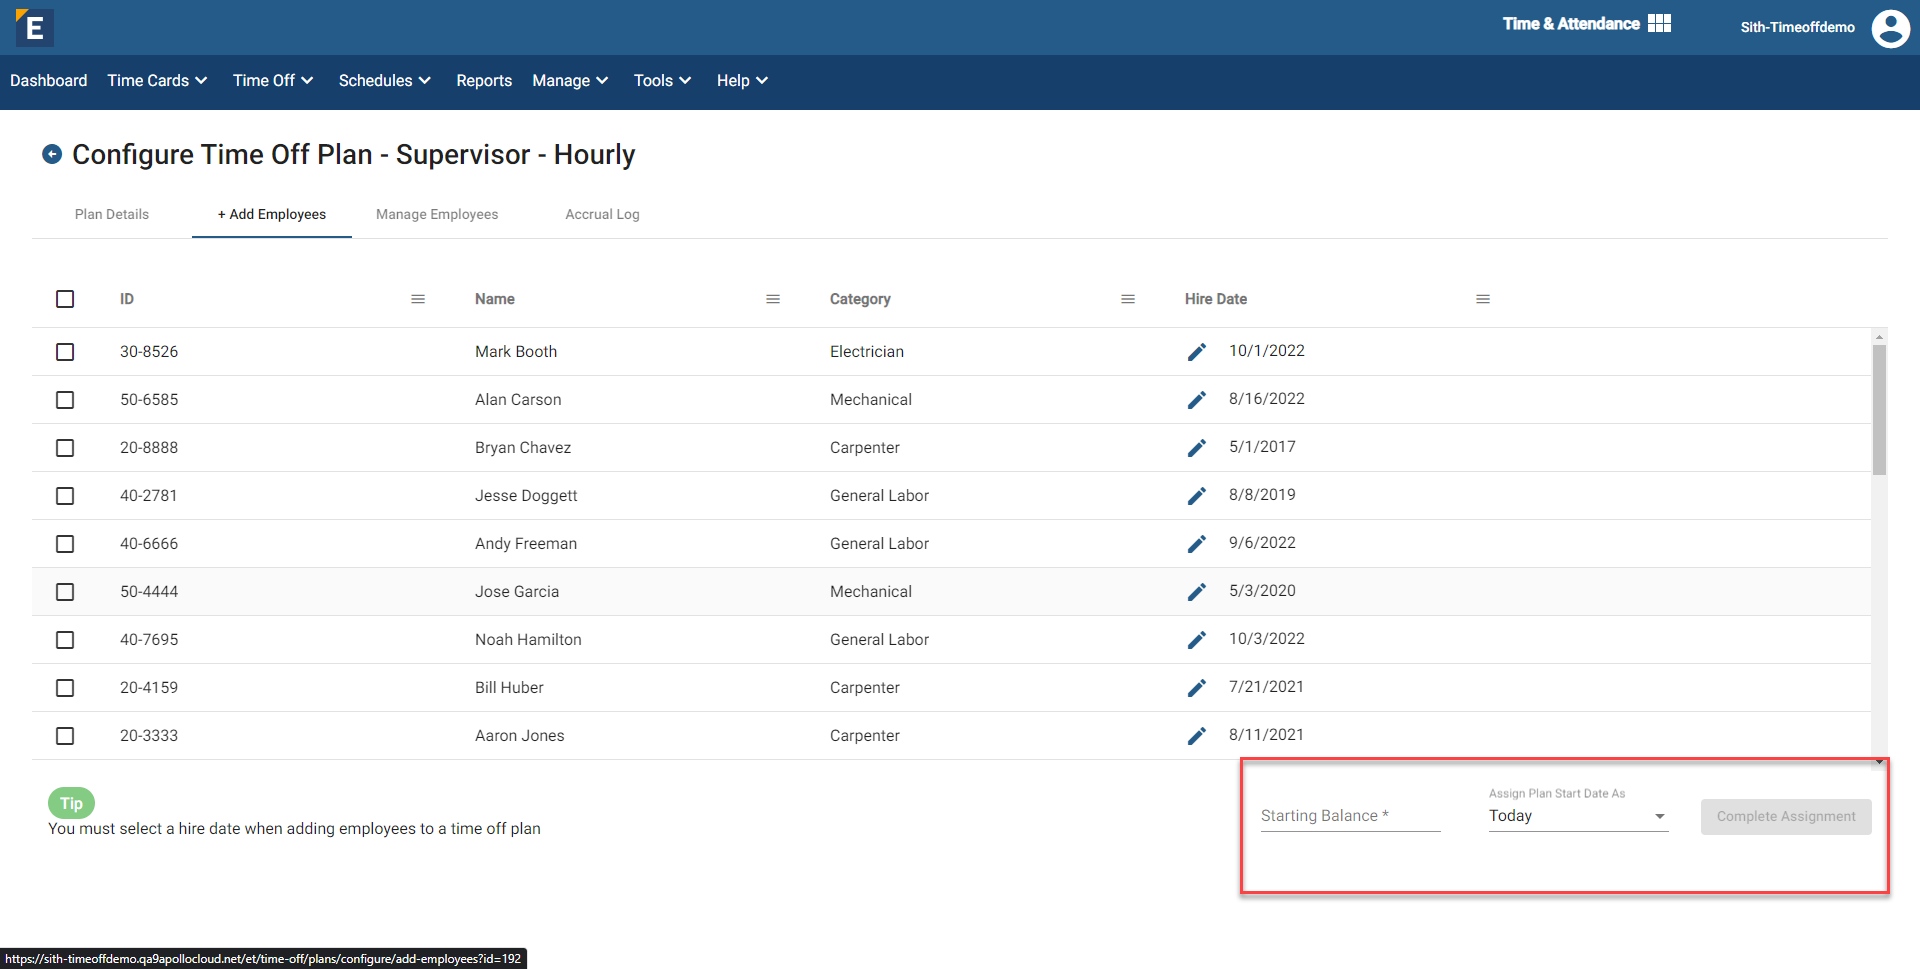Open the Accrual Log tab

click(602, 214)
